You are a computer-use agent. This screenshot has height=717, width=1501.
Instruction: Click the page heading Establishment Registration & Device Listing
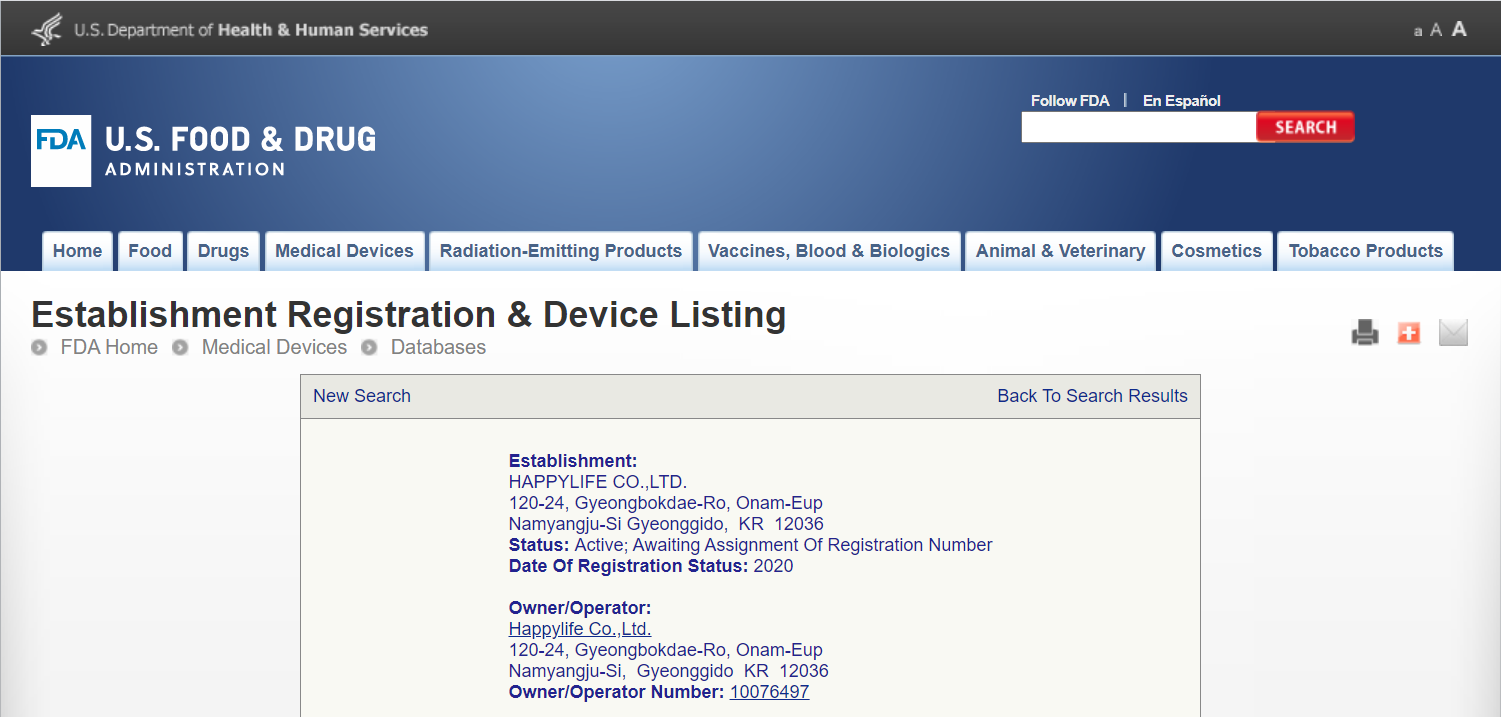[x=409, y=314]
